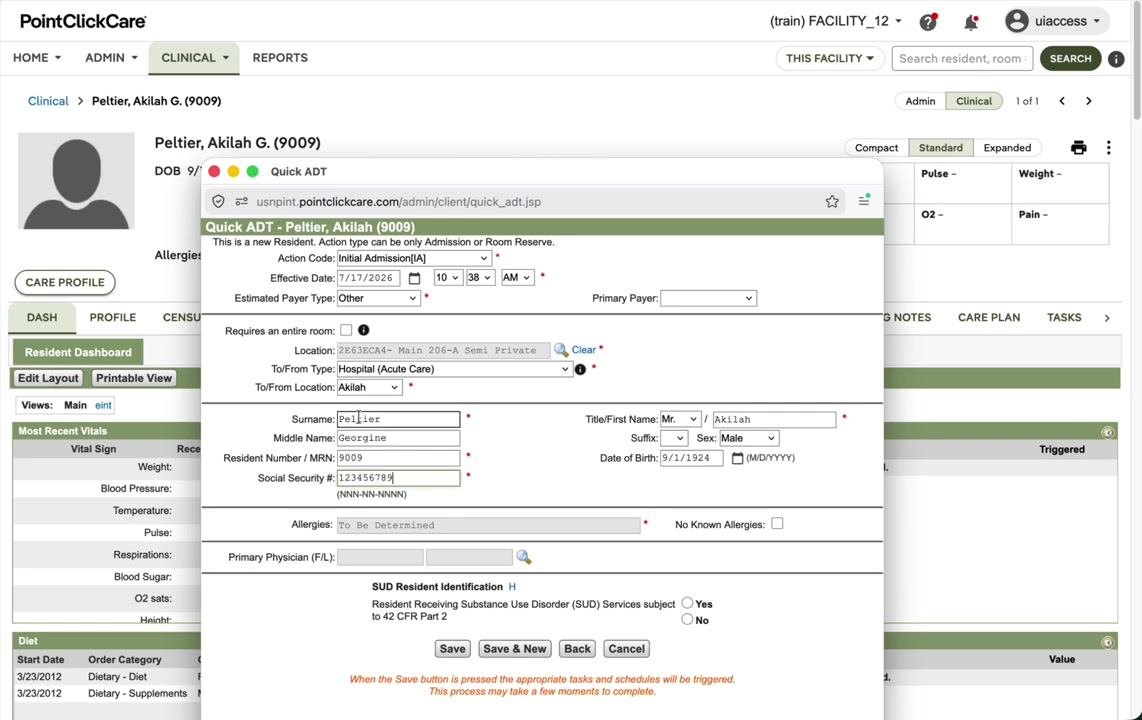Open the three-dot more options menu
The height and width of the screenshot is (720, 1142).
tap(1108, 148)
